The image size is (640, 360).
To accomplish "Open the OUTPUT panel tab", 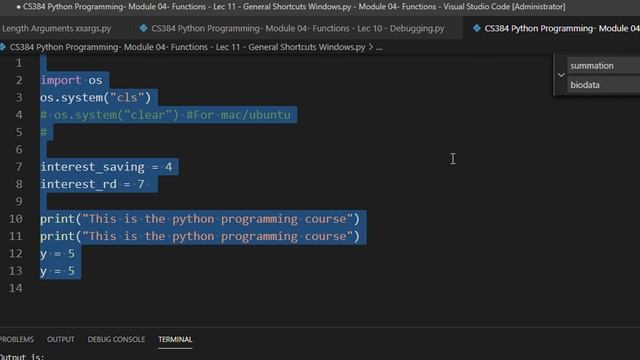I will pyautogui.click(x=60, y=339).
